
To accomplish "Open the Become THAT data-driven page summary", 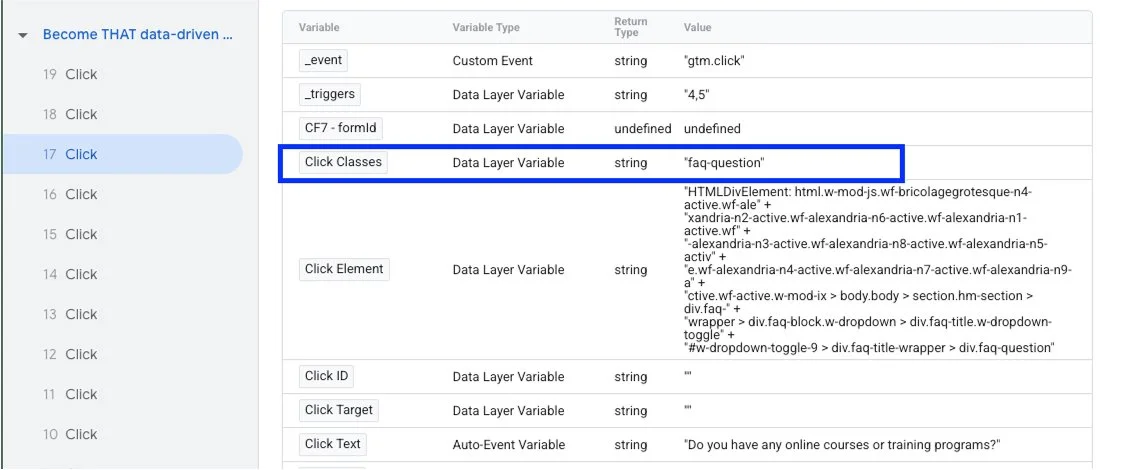I will tap(138, 35).
